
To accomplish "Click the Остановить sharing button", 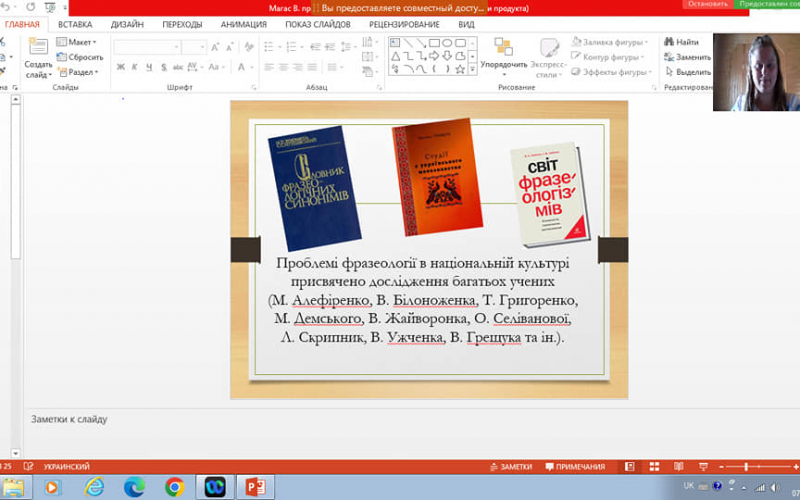I will pos(707,4).
